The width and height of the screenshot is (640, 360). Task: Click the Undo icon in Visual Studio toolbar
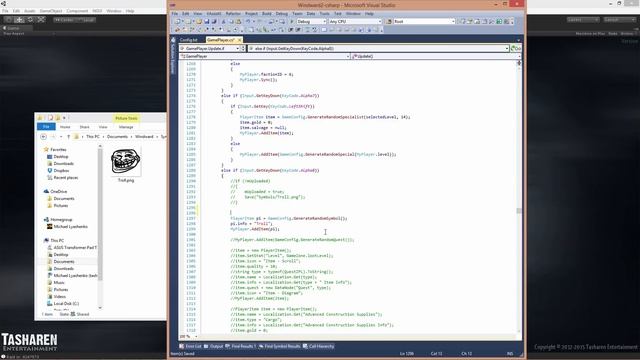point(248,21)
